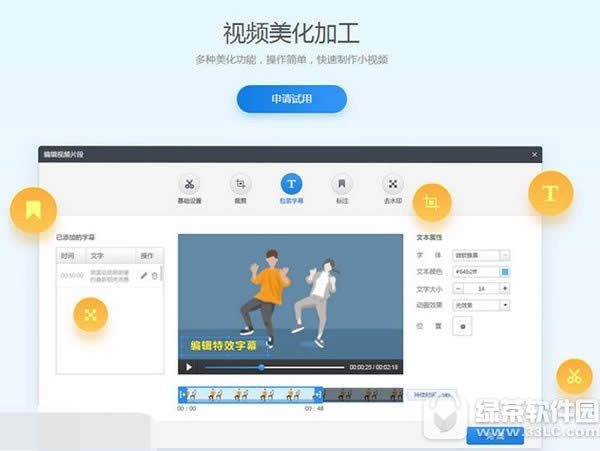Viewport: 600px width, 451px height.
Task: Click the selected blue timeline clip thumbnails
Action: click(x=251, y=394)
